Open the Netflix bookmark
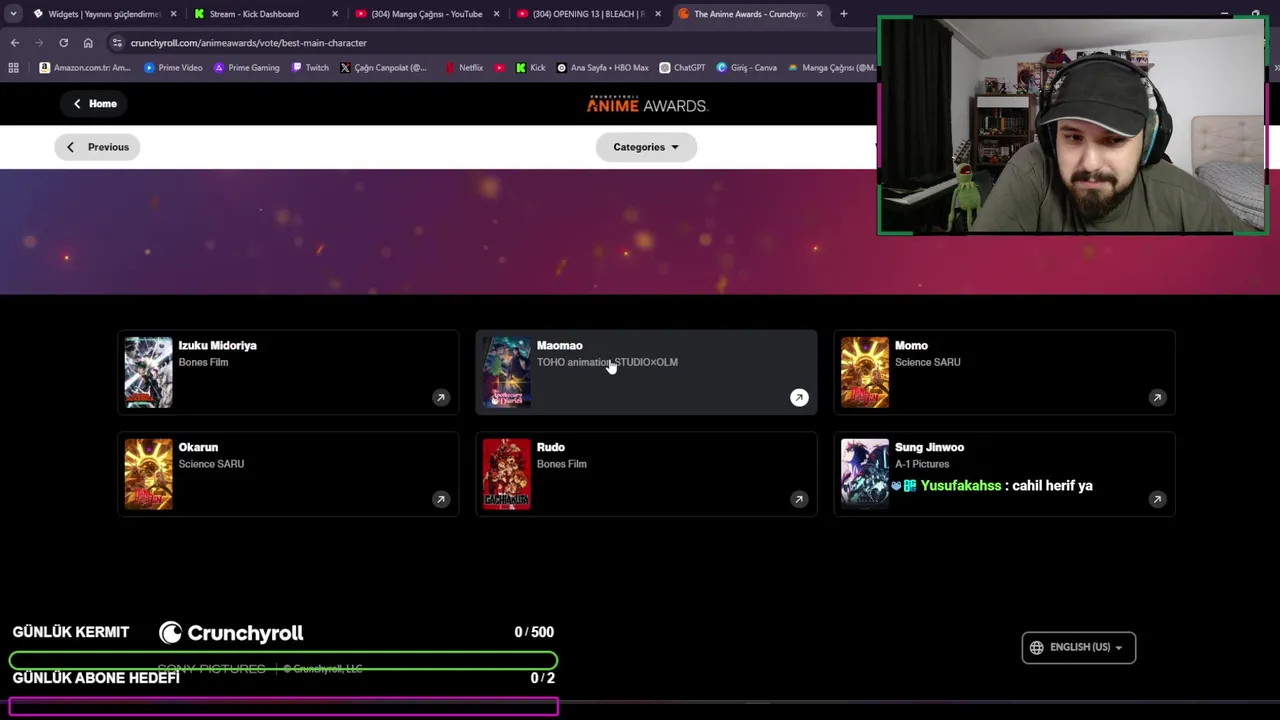Screen dimensions: 1280x720 464,68
